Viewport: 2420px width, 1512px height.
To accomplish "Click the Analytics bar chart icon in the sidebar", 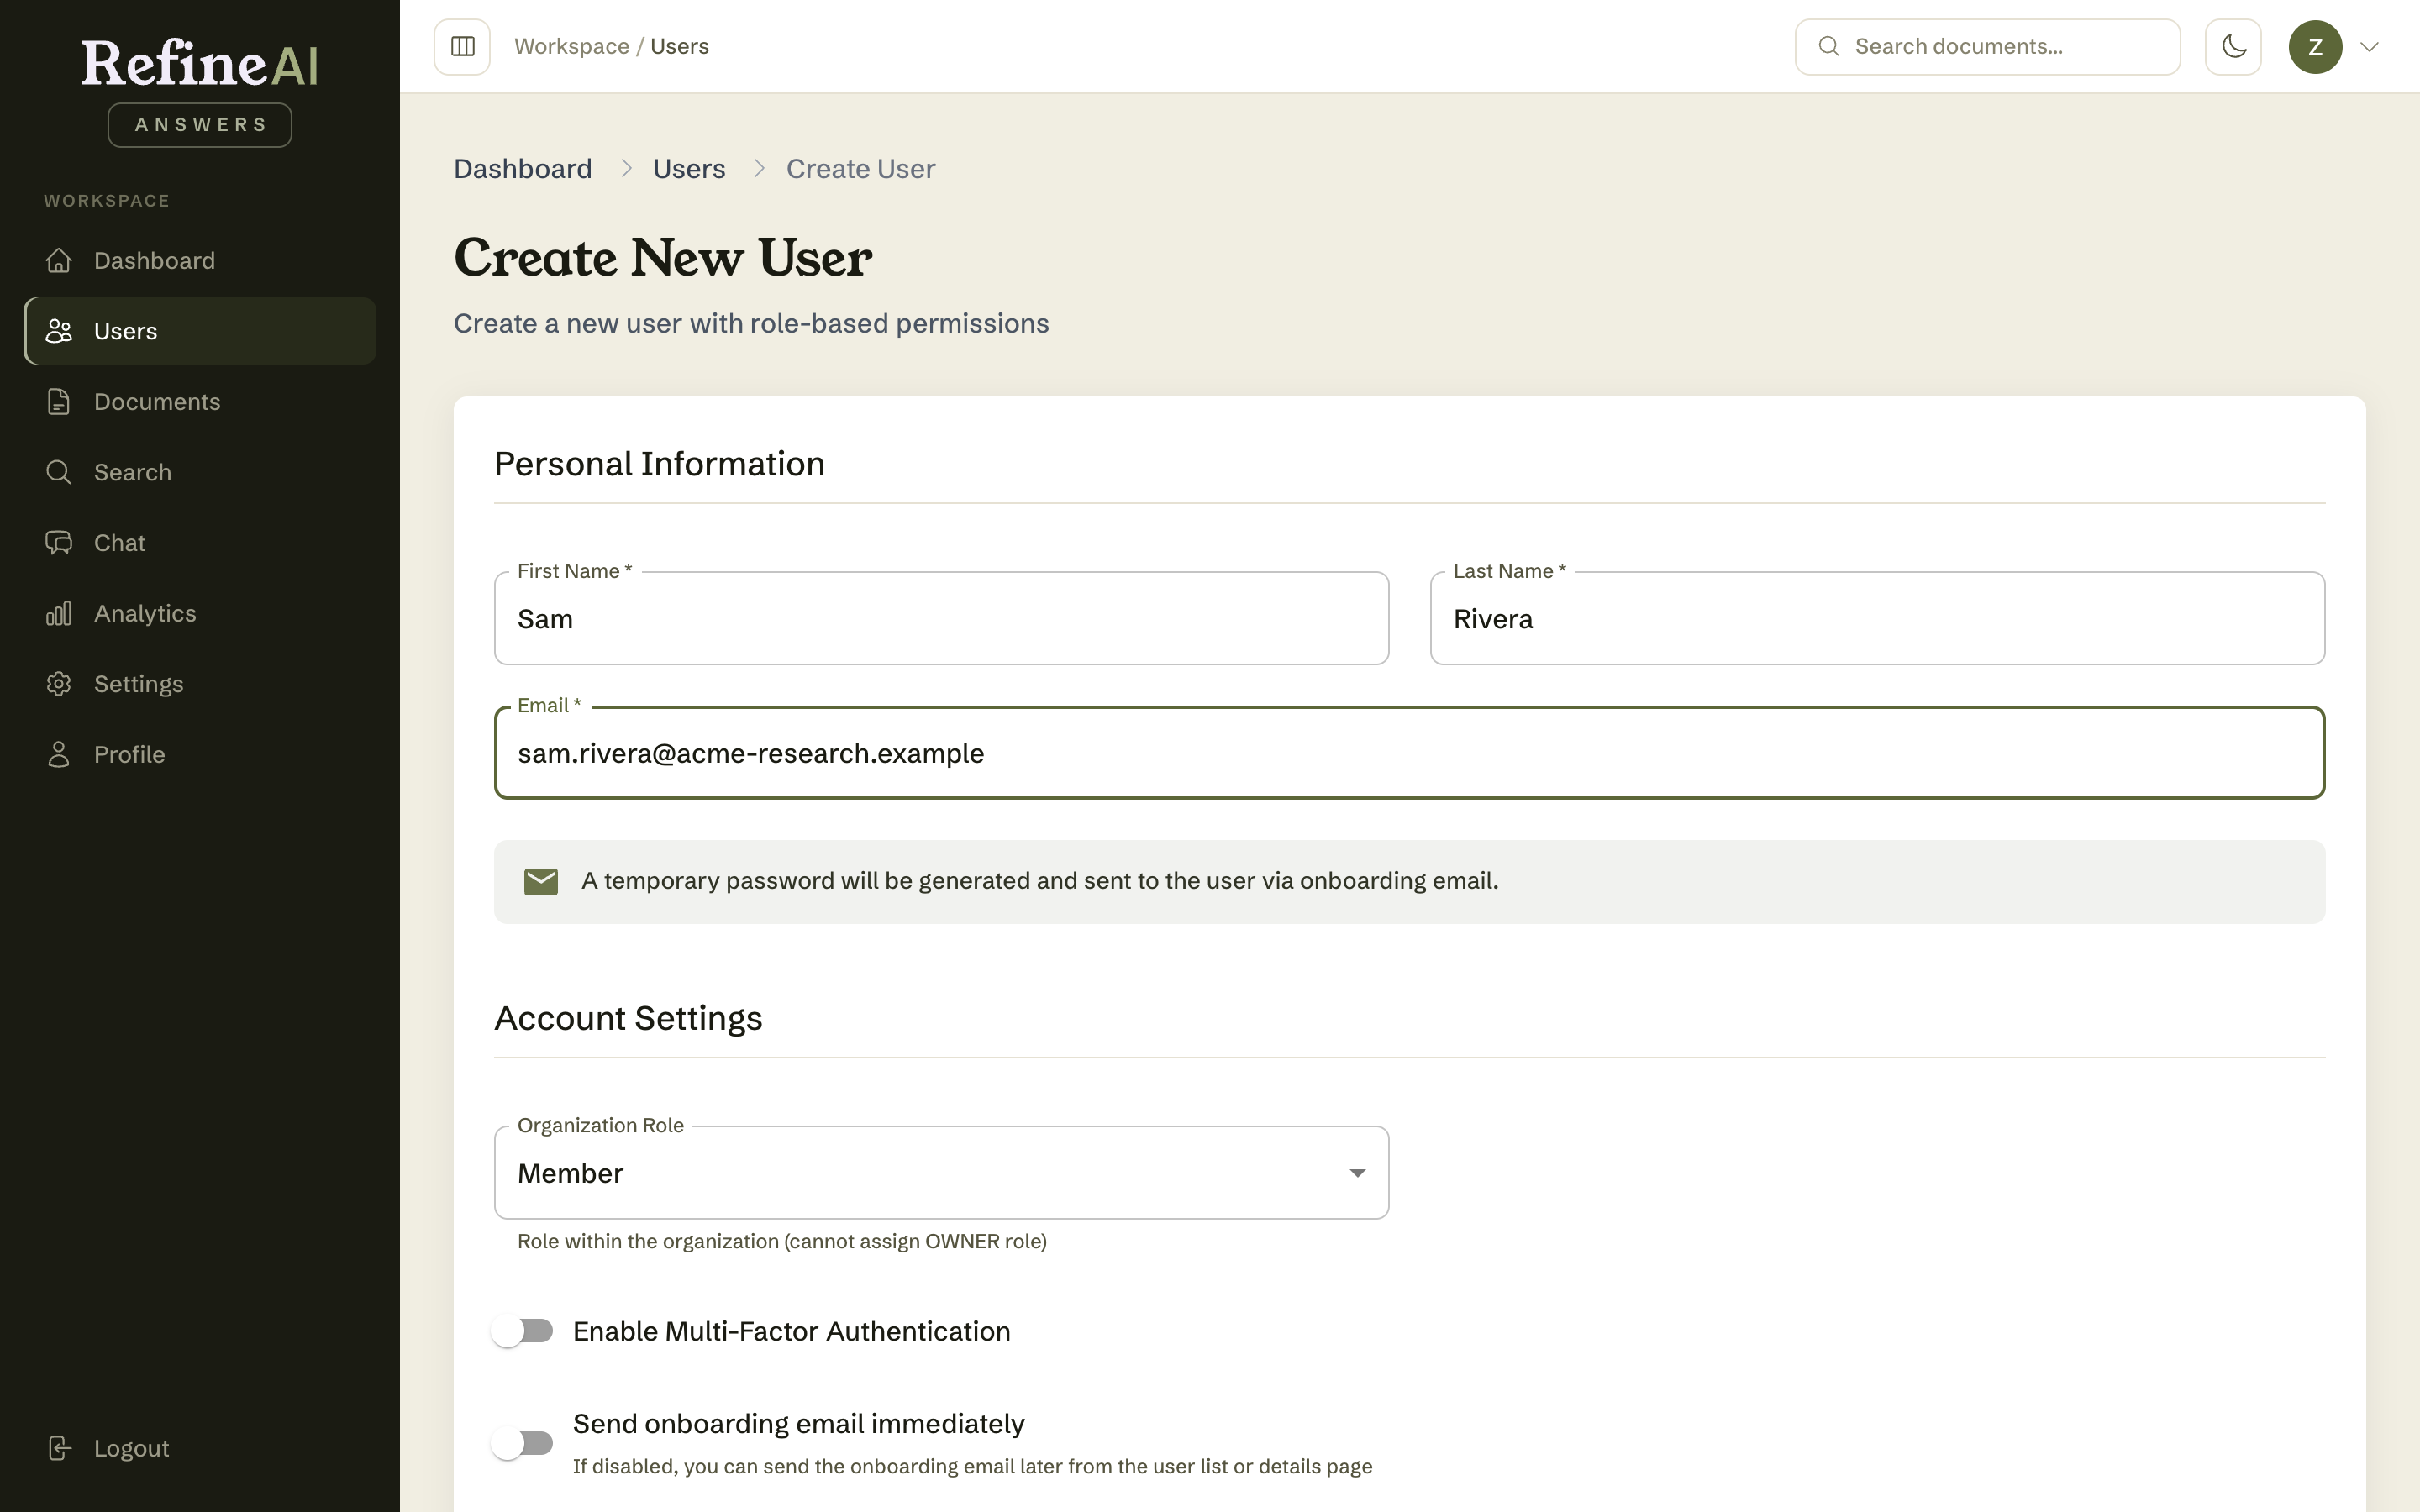I will pyautogui.click(x=59, y=613).
